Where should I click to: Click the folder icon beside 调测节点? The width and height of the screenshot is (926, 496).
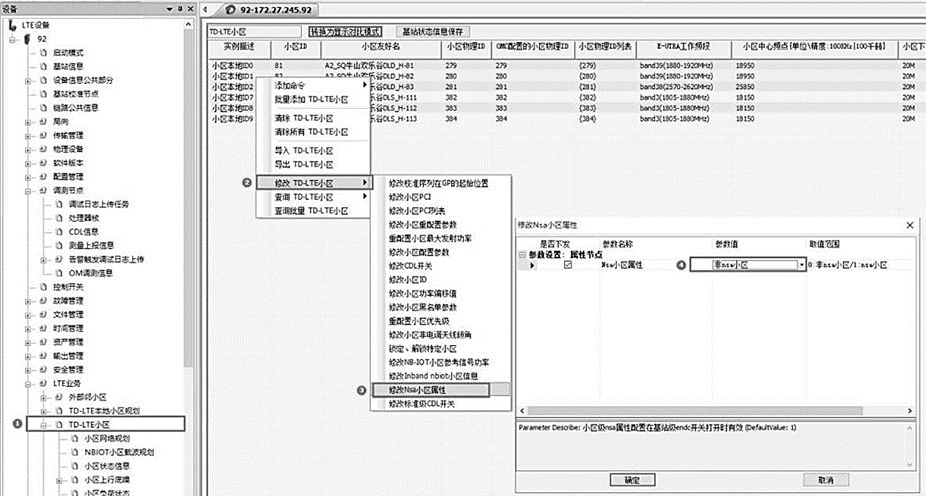pos(43,190)
